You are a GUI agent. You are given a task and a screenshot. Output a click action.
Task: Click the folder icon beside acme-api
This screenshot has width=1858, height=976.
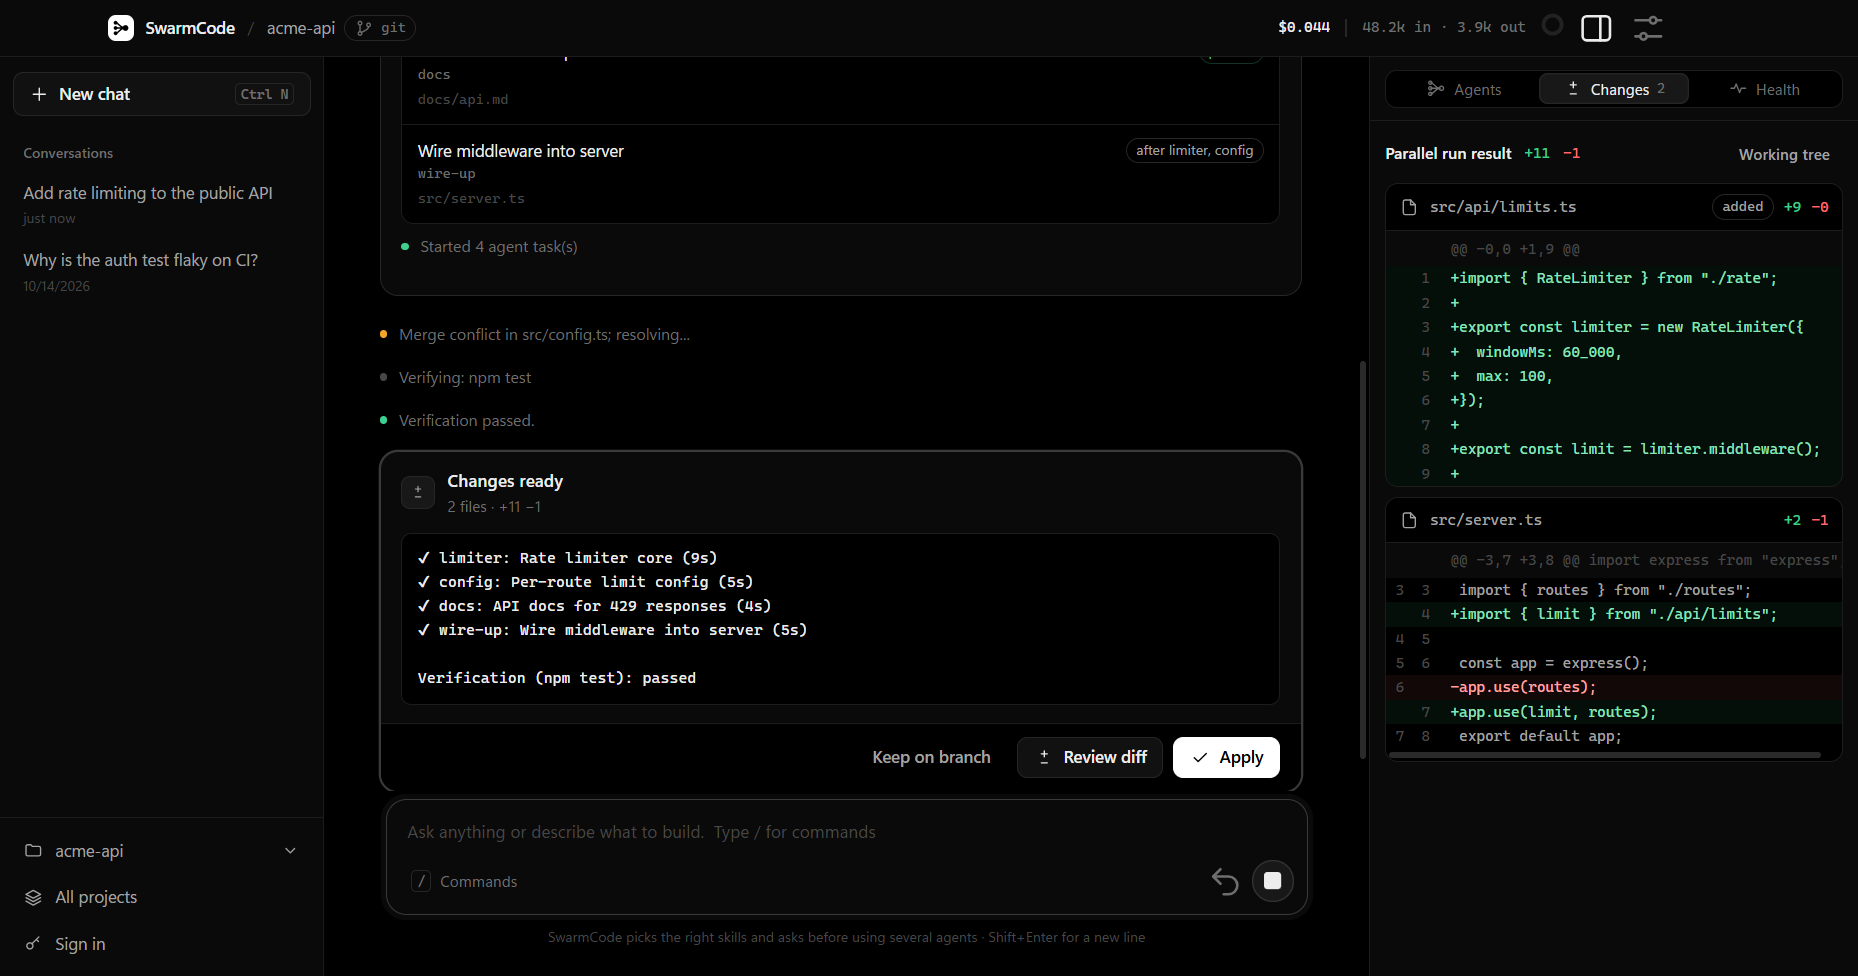33,851
